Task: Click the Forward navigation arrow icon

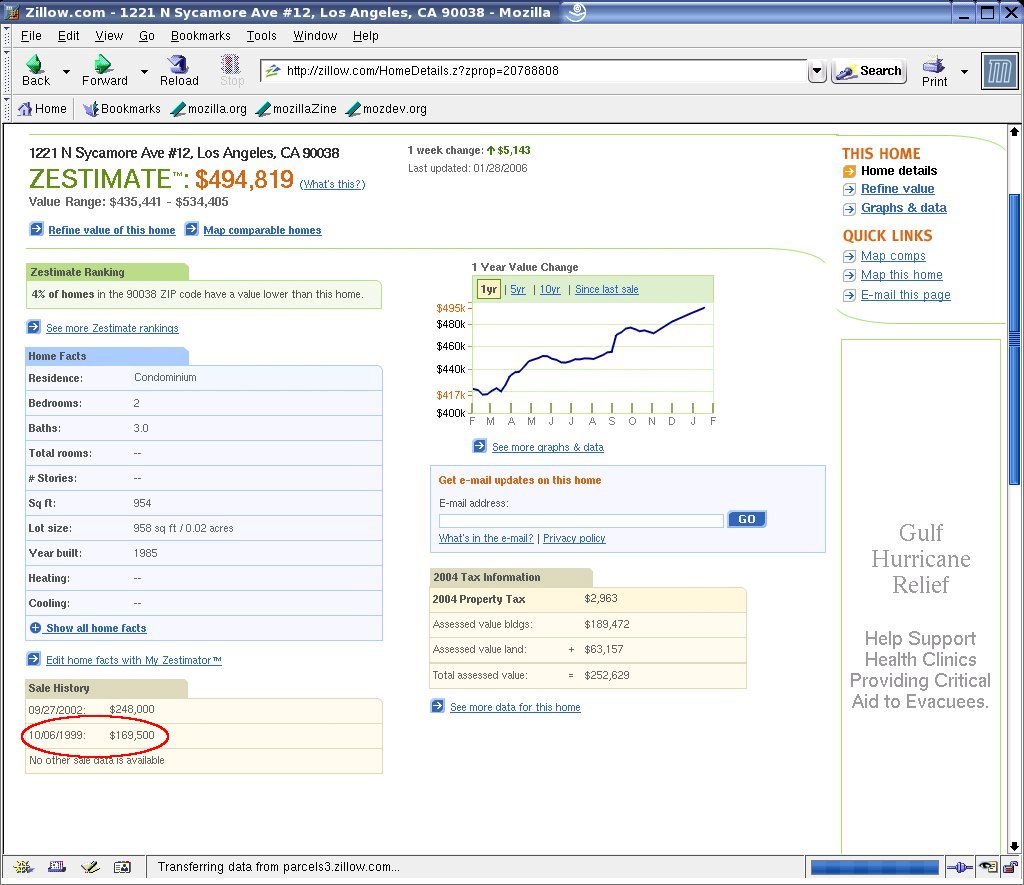Action: 103,64
